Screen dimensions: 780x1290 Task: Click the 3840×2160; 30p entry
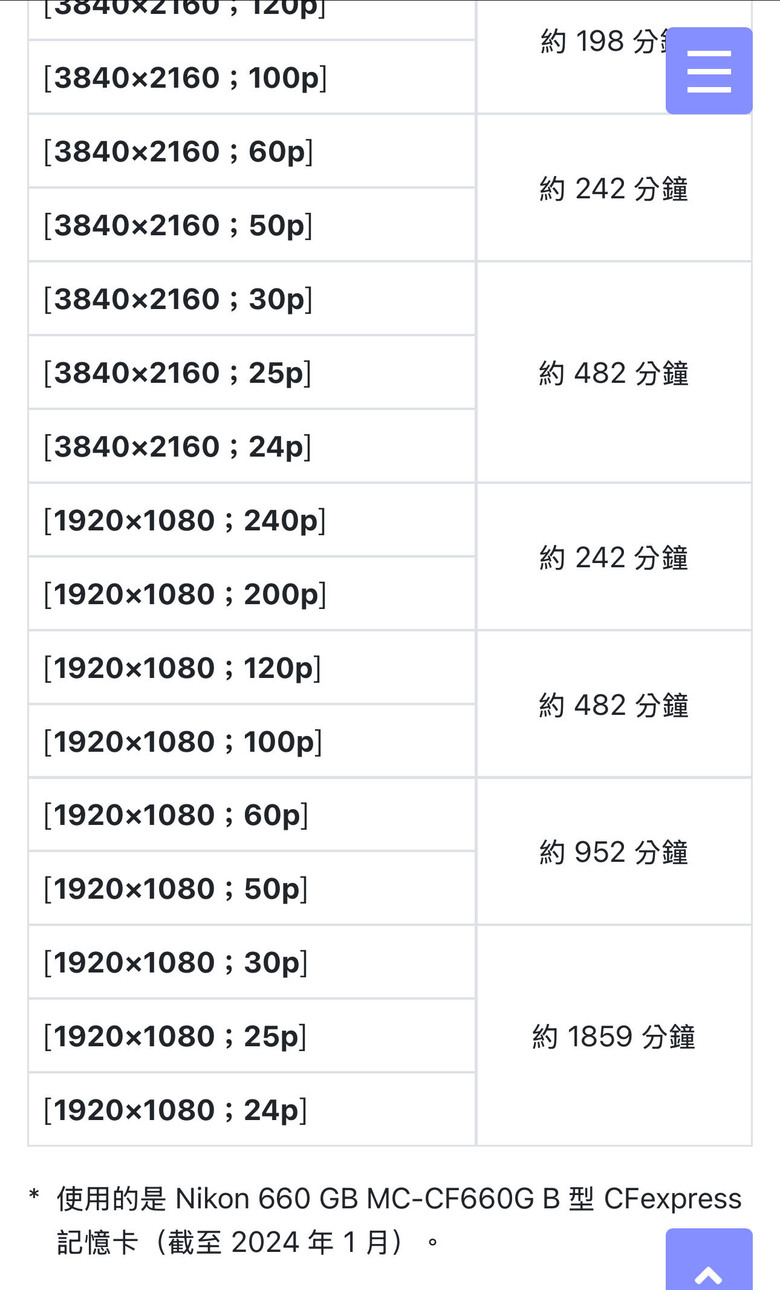tap(252, 299)
